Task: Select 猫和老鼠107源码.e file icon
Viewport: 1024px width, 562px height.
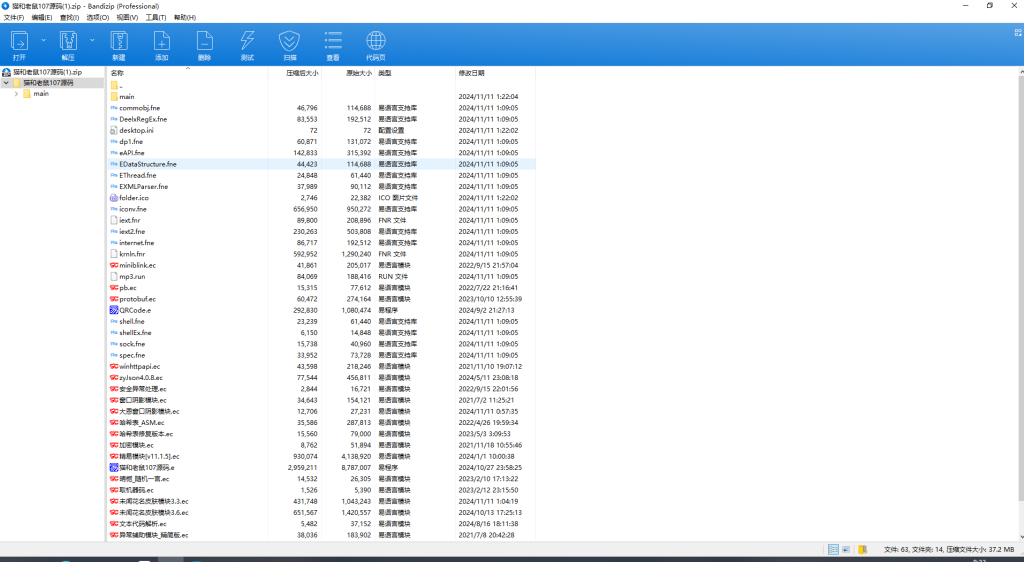Action: pos(114,467)
